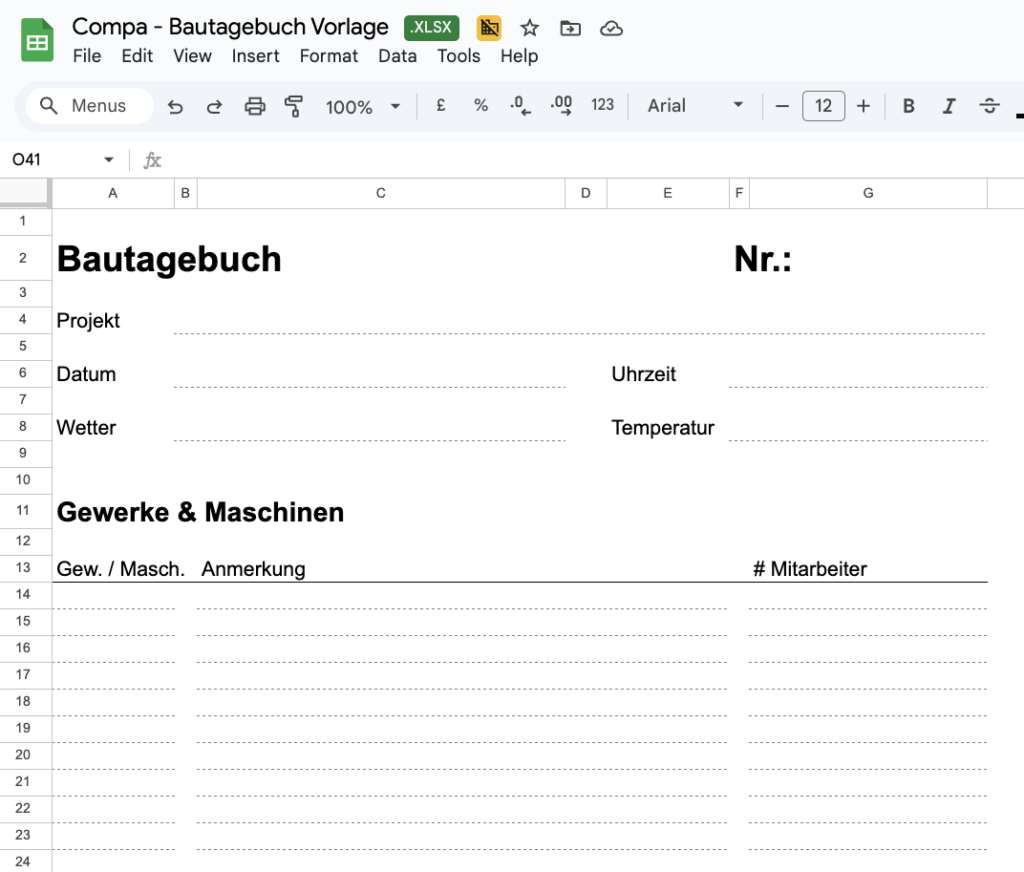This screenshot has height=872, width=1024.
Task: Activate the paint format roller
Action: pos(293,106)
